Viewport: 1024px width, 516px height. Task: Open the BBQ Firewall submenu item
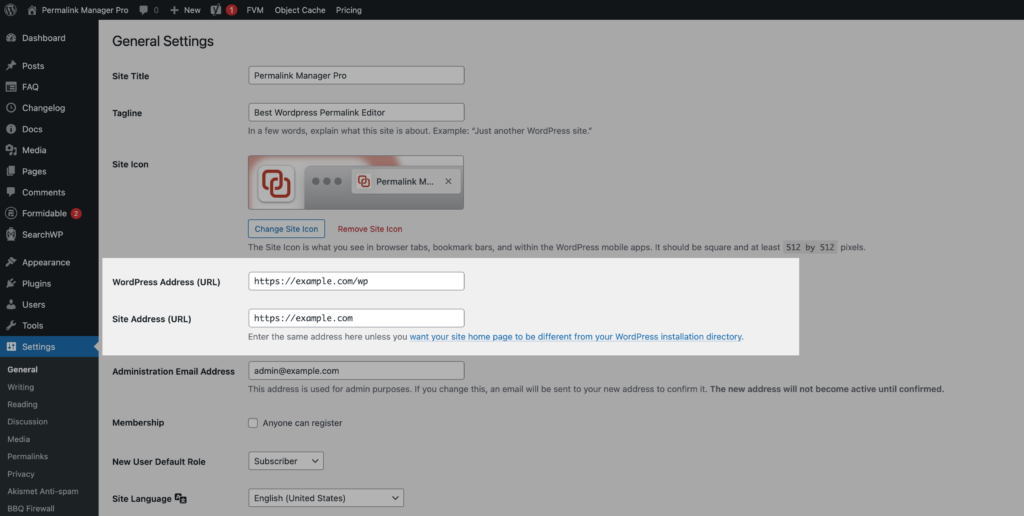pos(31,508)
